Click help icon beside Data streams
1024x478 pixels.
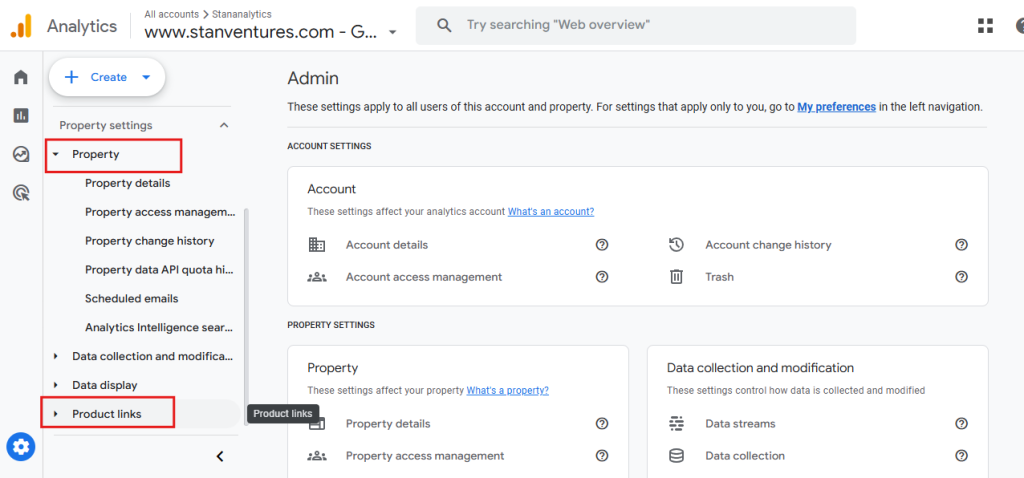point(961,424)
